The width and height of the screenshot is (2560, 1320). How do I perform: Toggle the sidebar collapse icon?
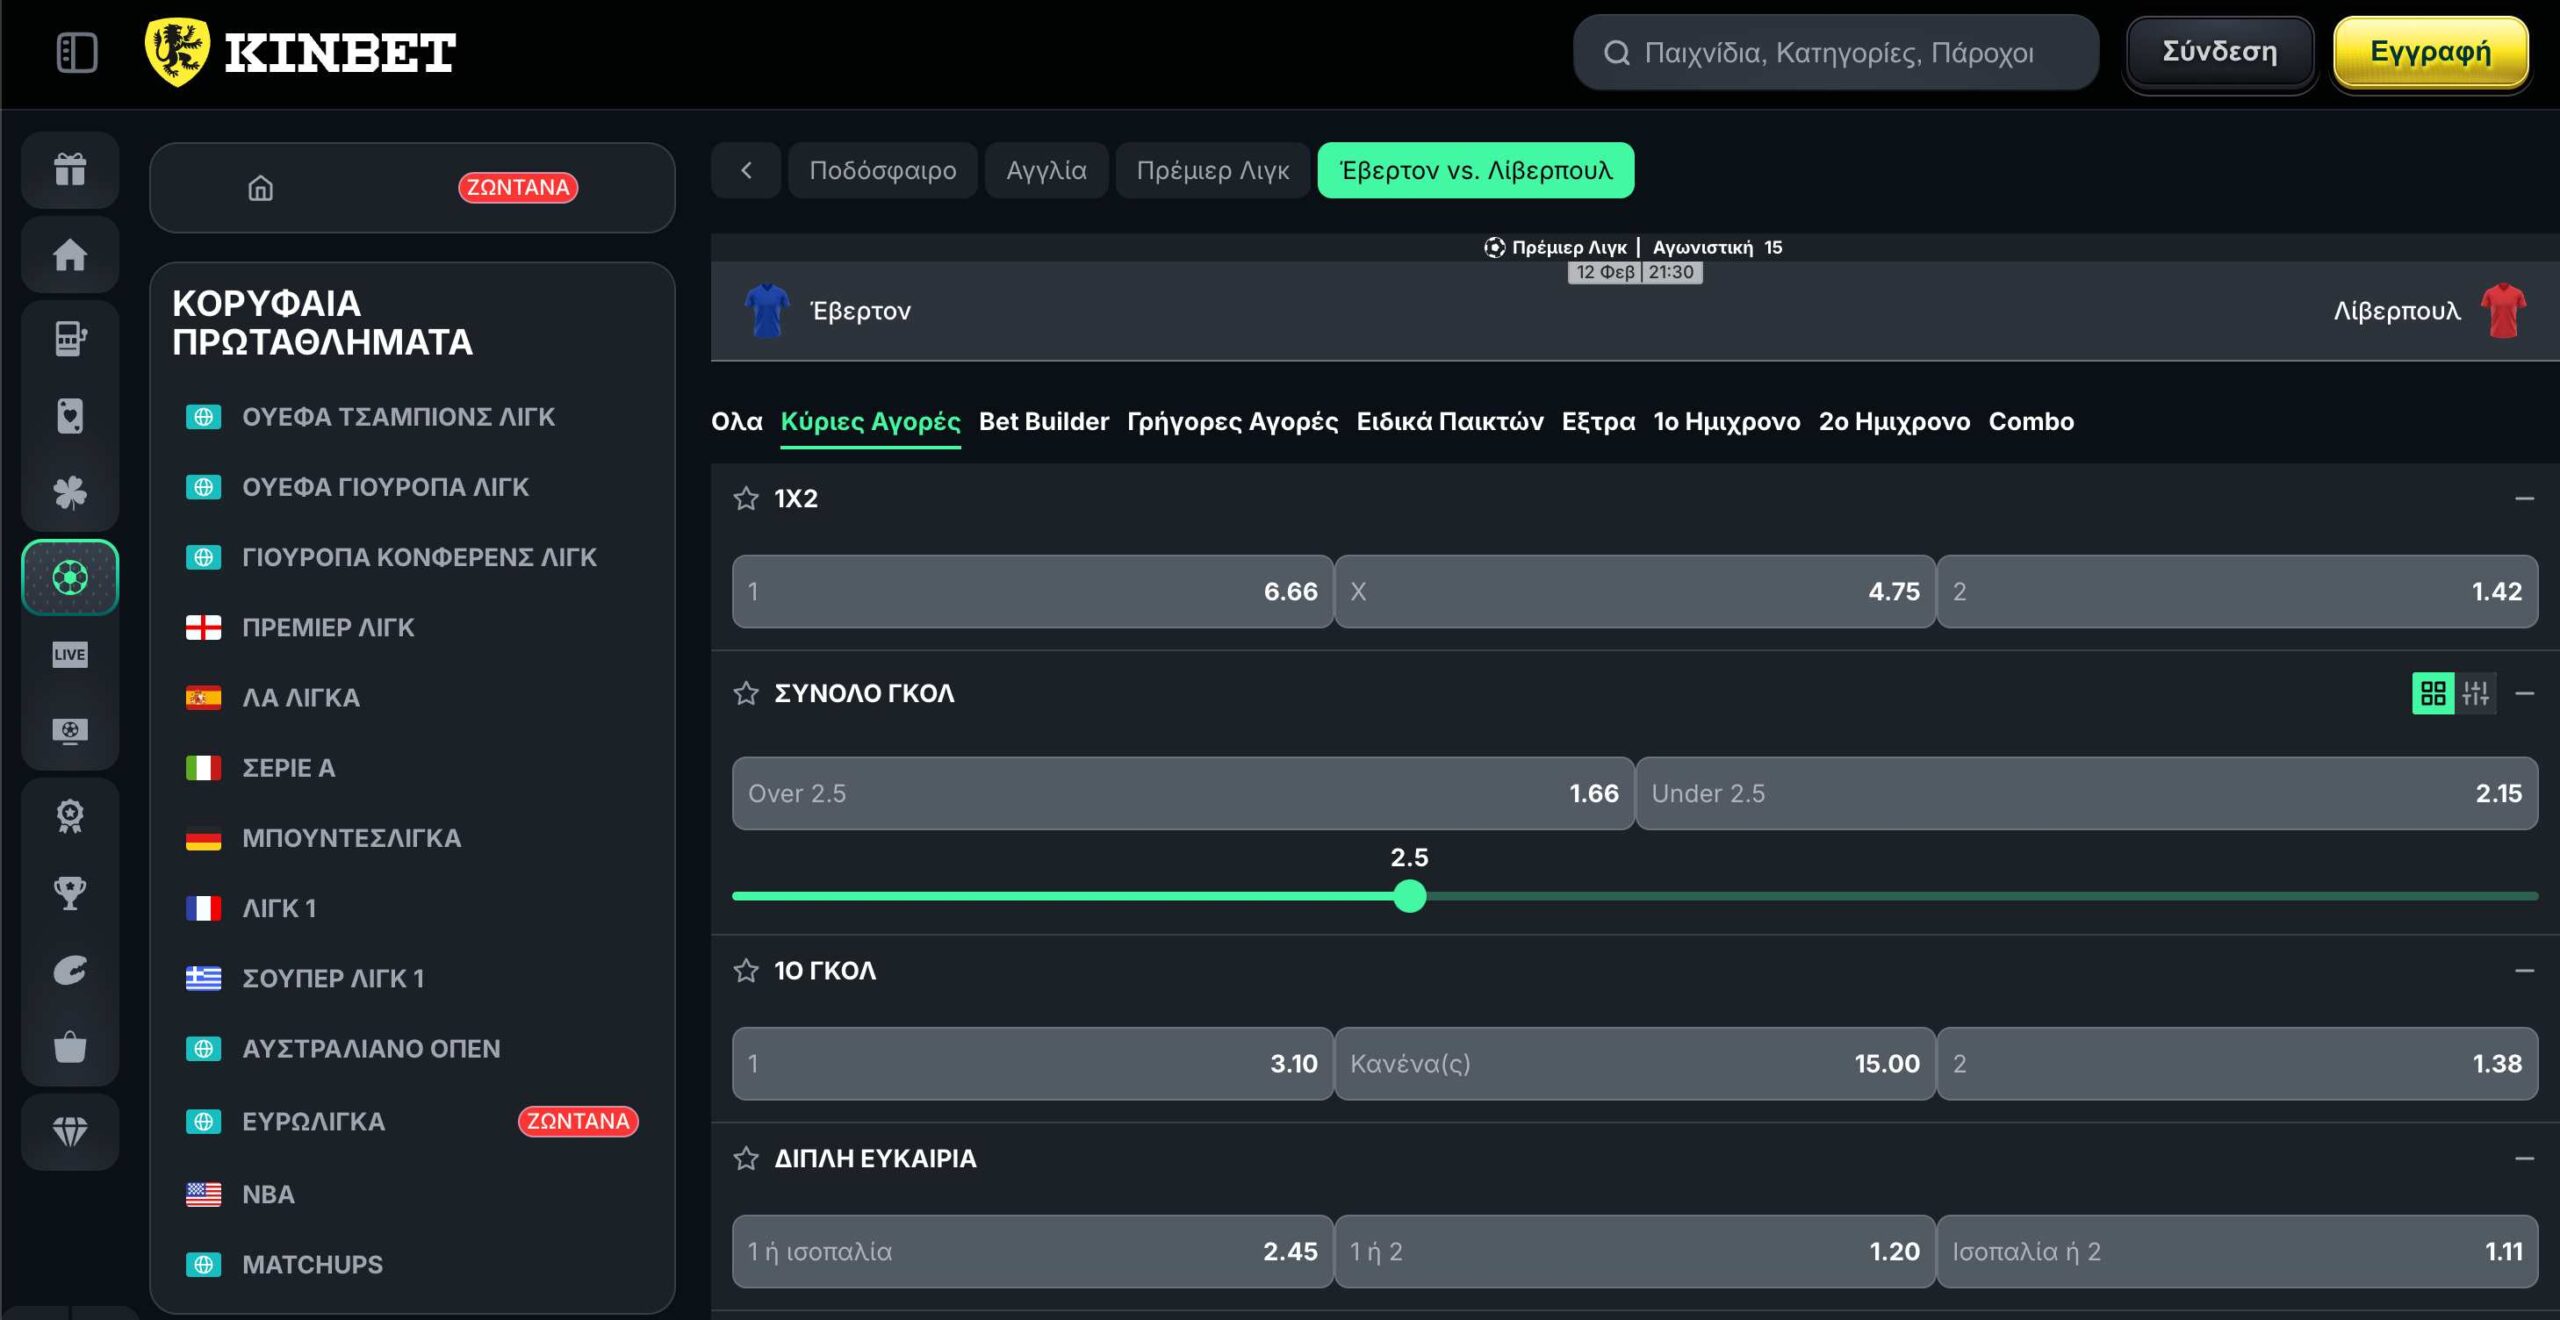(77, 52)
